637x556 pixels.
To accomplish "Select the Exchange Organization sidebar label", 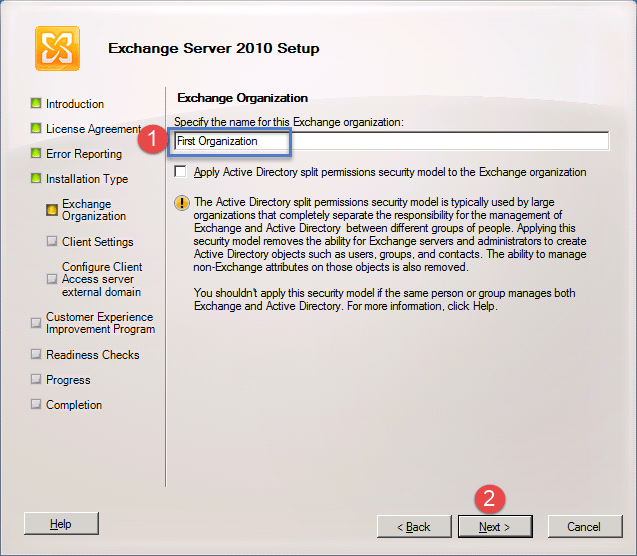I will tap(94, 210).
